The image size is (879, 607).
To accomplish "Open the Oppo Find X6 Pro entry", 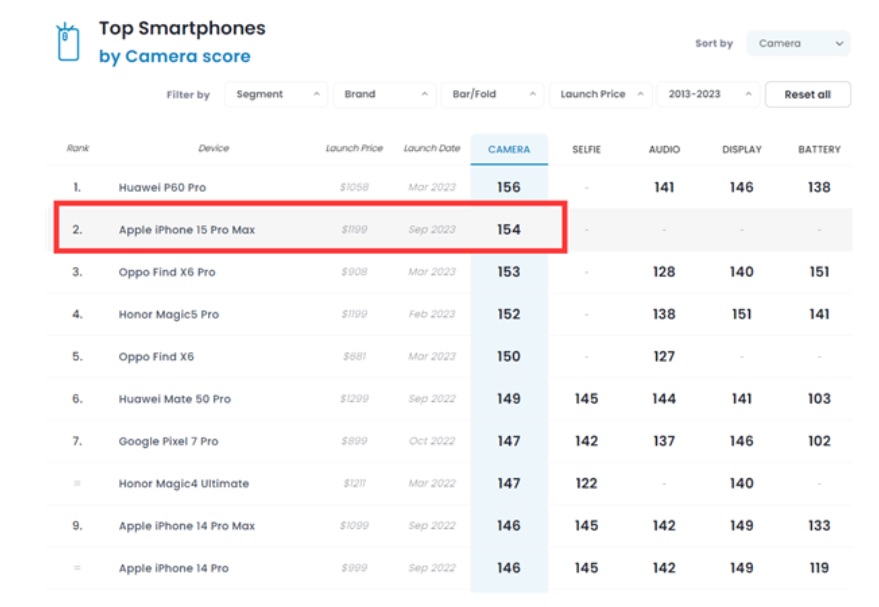I will click(x=166, y=272).
